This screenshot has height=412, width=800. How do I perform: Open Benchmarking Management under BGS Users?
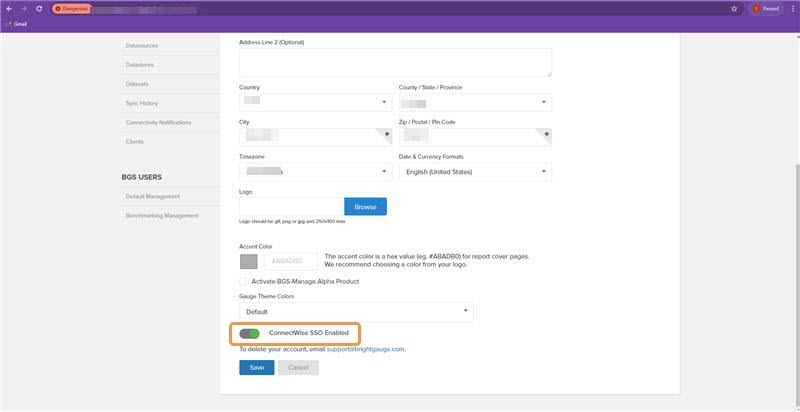coord(162,216)
